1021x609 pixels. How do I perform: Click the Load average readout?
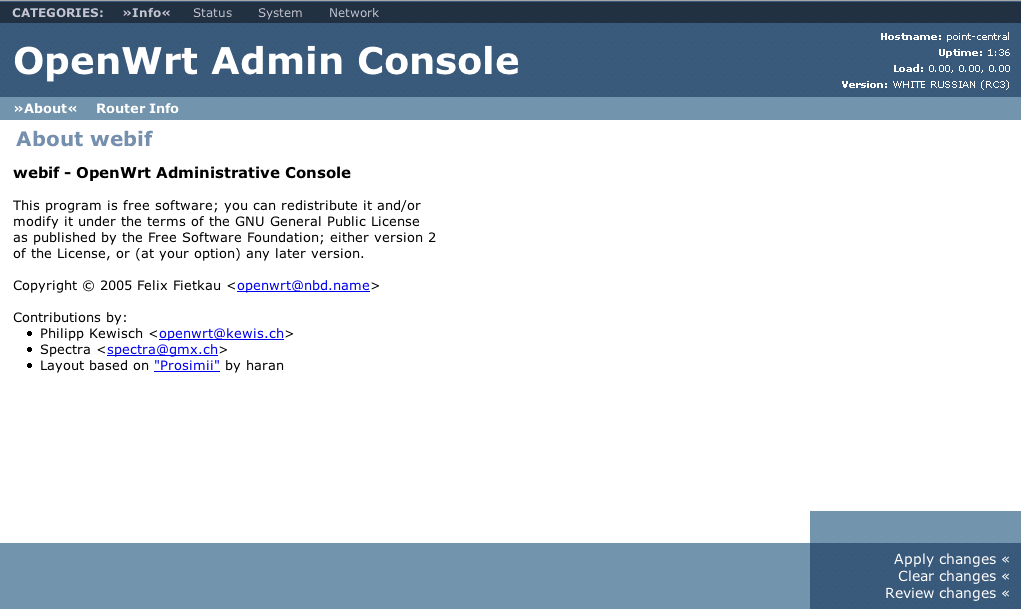pos(968,69)
